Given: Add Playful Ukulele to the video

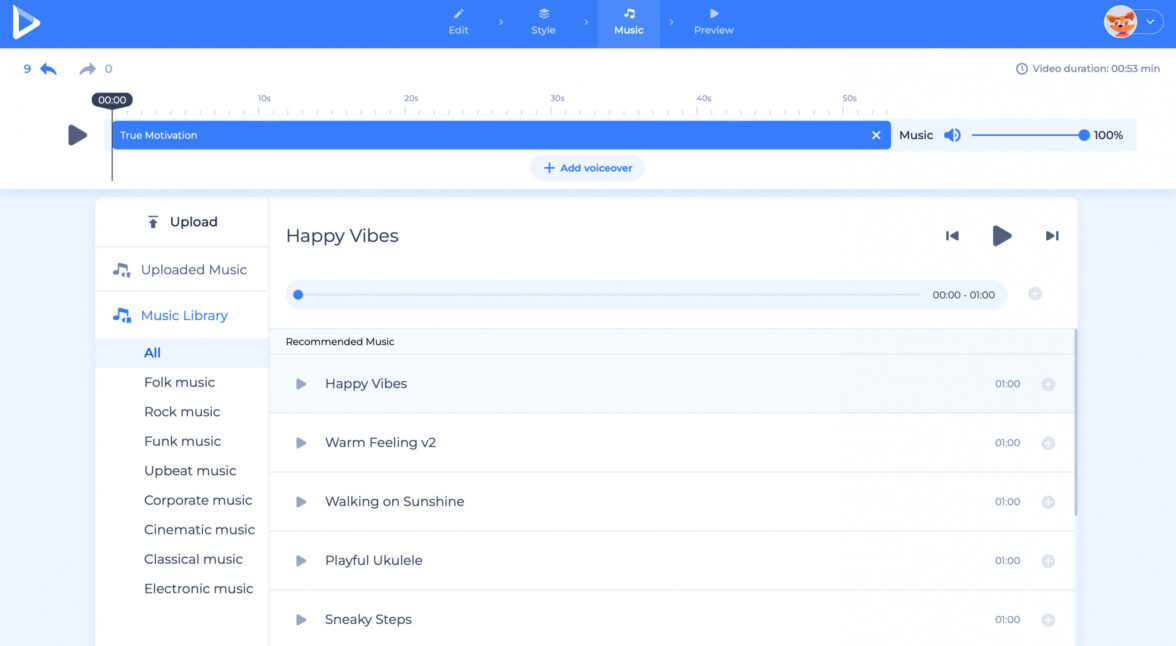Looking at the screenshot, I should [1048, 561].
